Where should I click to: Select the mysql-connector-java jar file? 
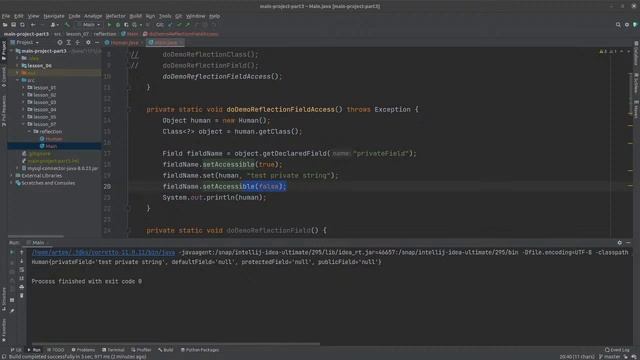tap(62, 168)
